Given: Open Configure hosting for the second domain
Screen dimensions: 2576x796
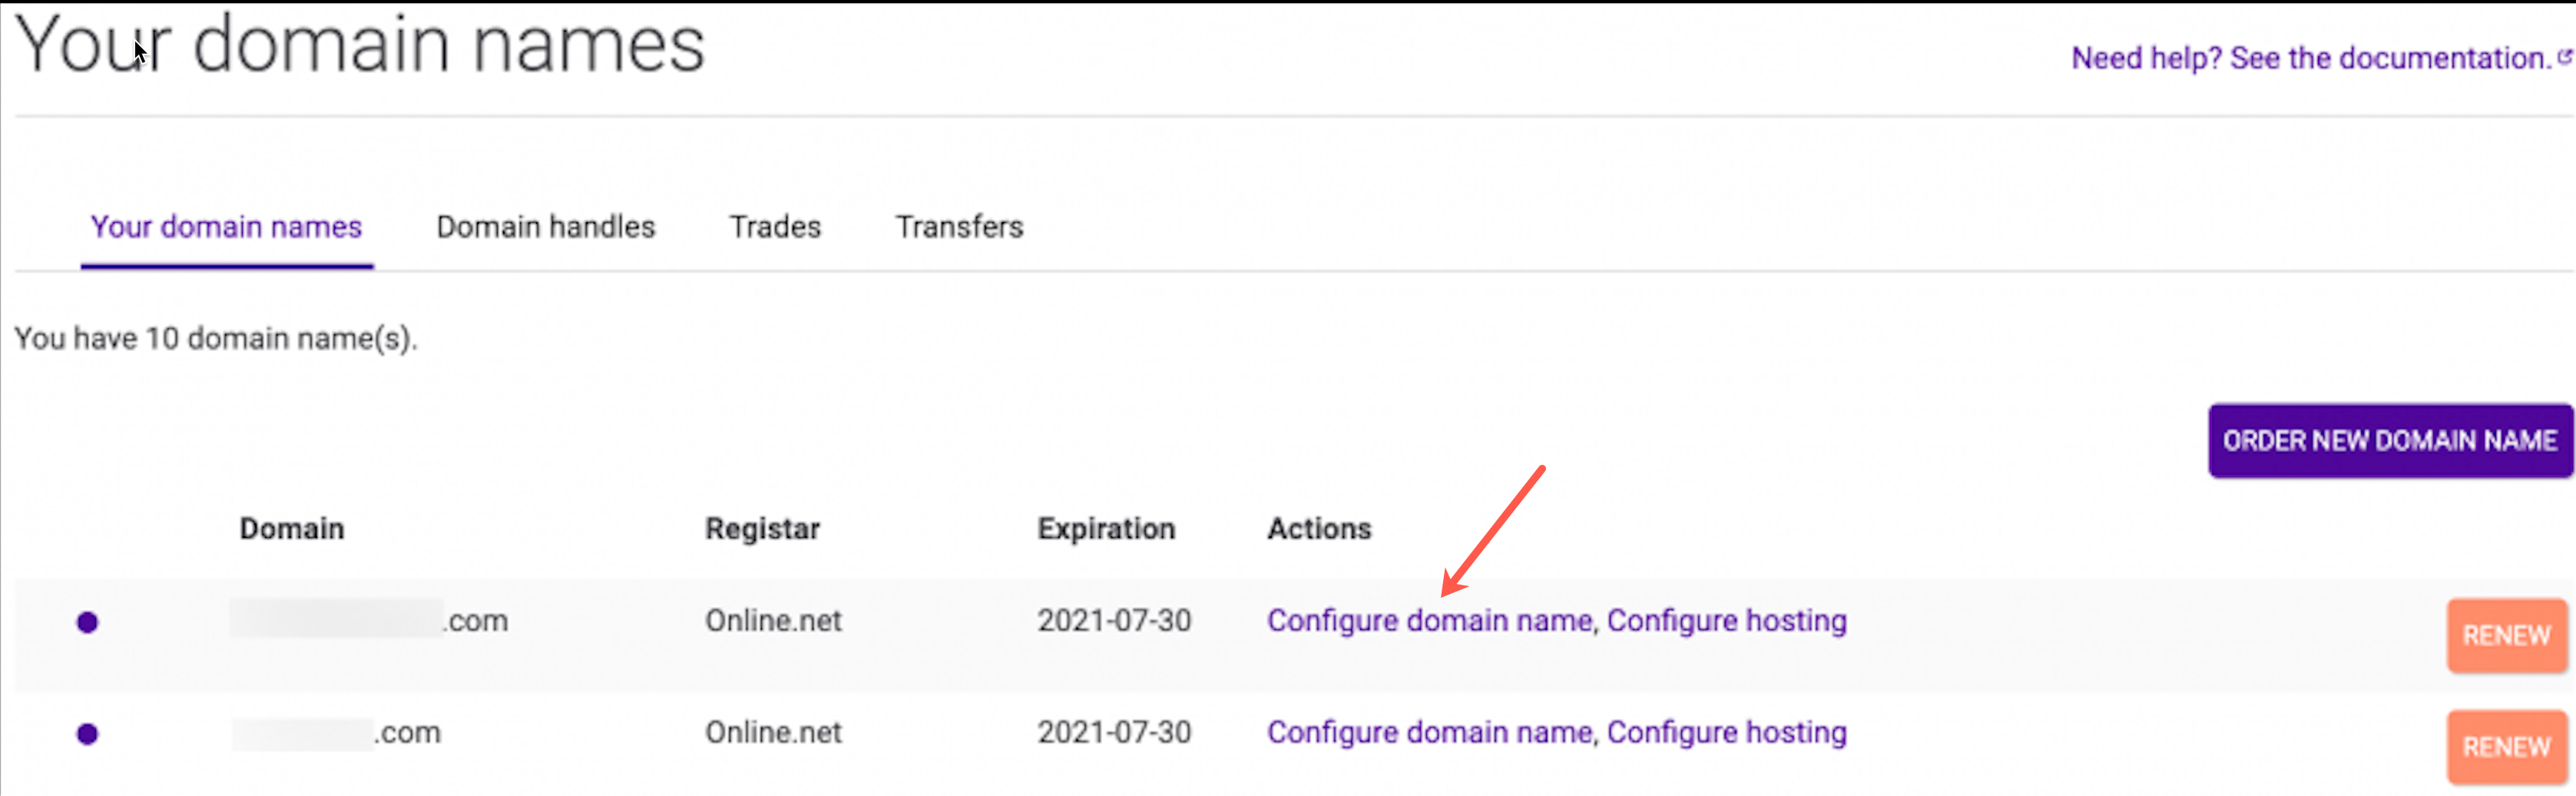Looking at the screenshot, I should pos(1726,733).
